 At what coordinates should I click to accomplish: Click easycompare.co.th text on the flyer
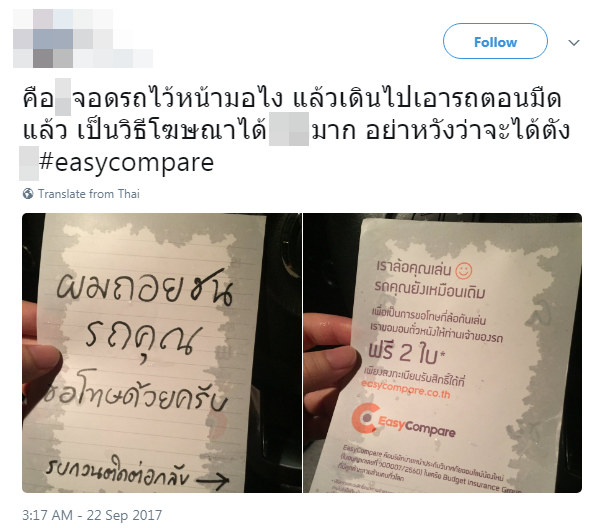pyautogui.click(x=406, y=389)
